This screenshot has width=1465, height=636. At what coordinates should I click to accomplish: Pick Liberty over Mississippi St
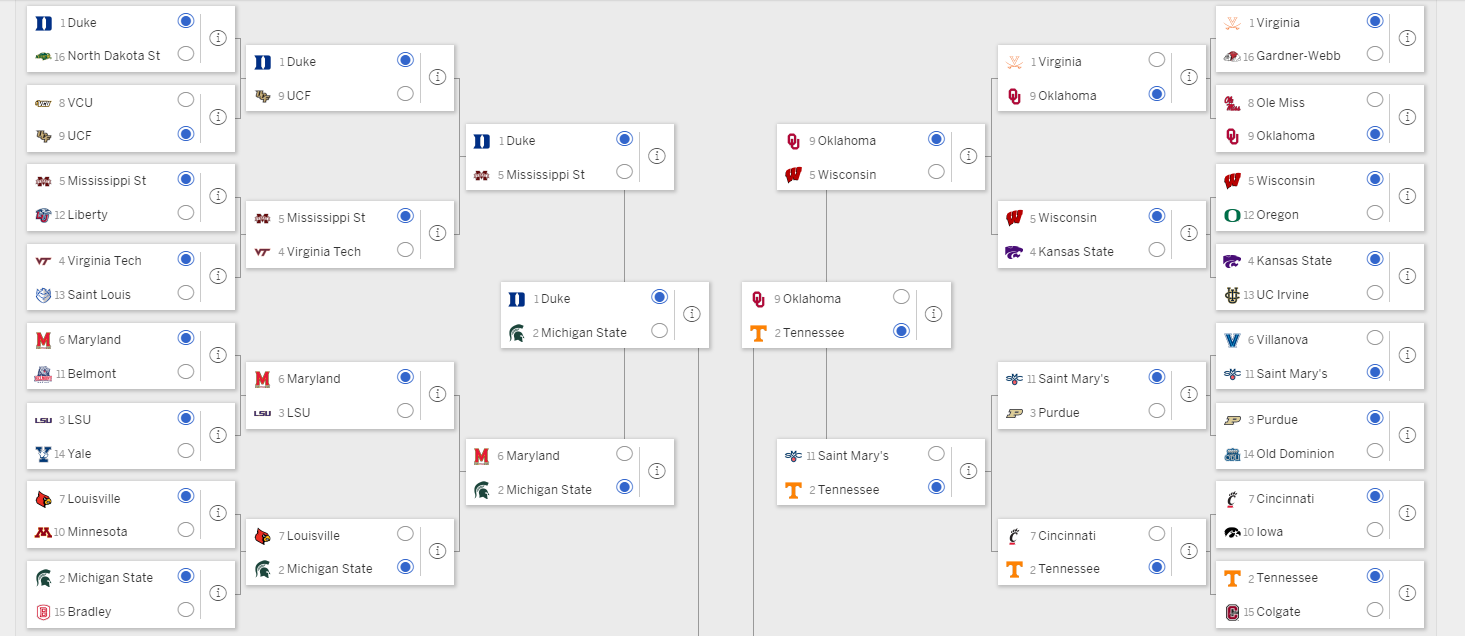186,212
